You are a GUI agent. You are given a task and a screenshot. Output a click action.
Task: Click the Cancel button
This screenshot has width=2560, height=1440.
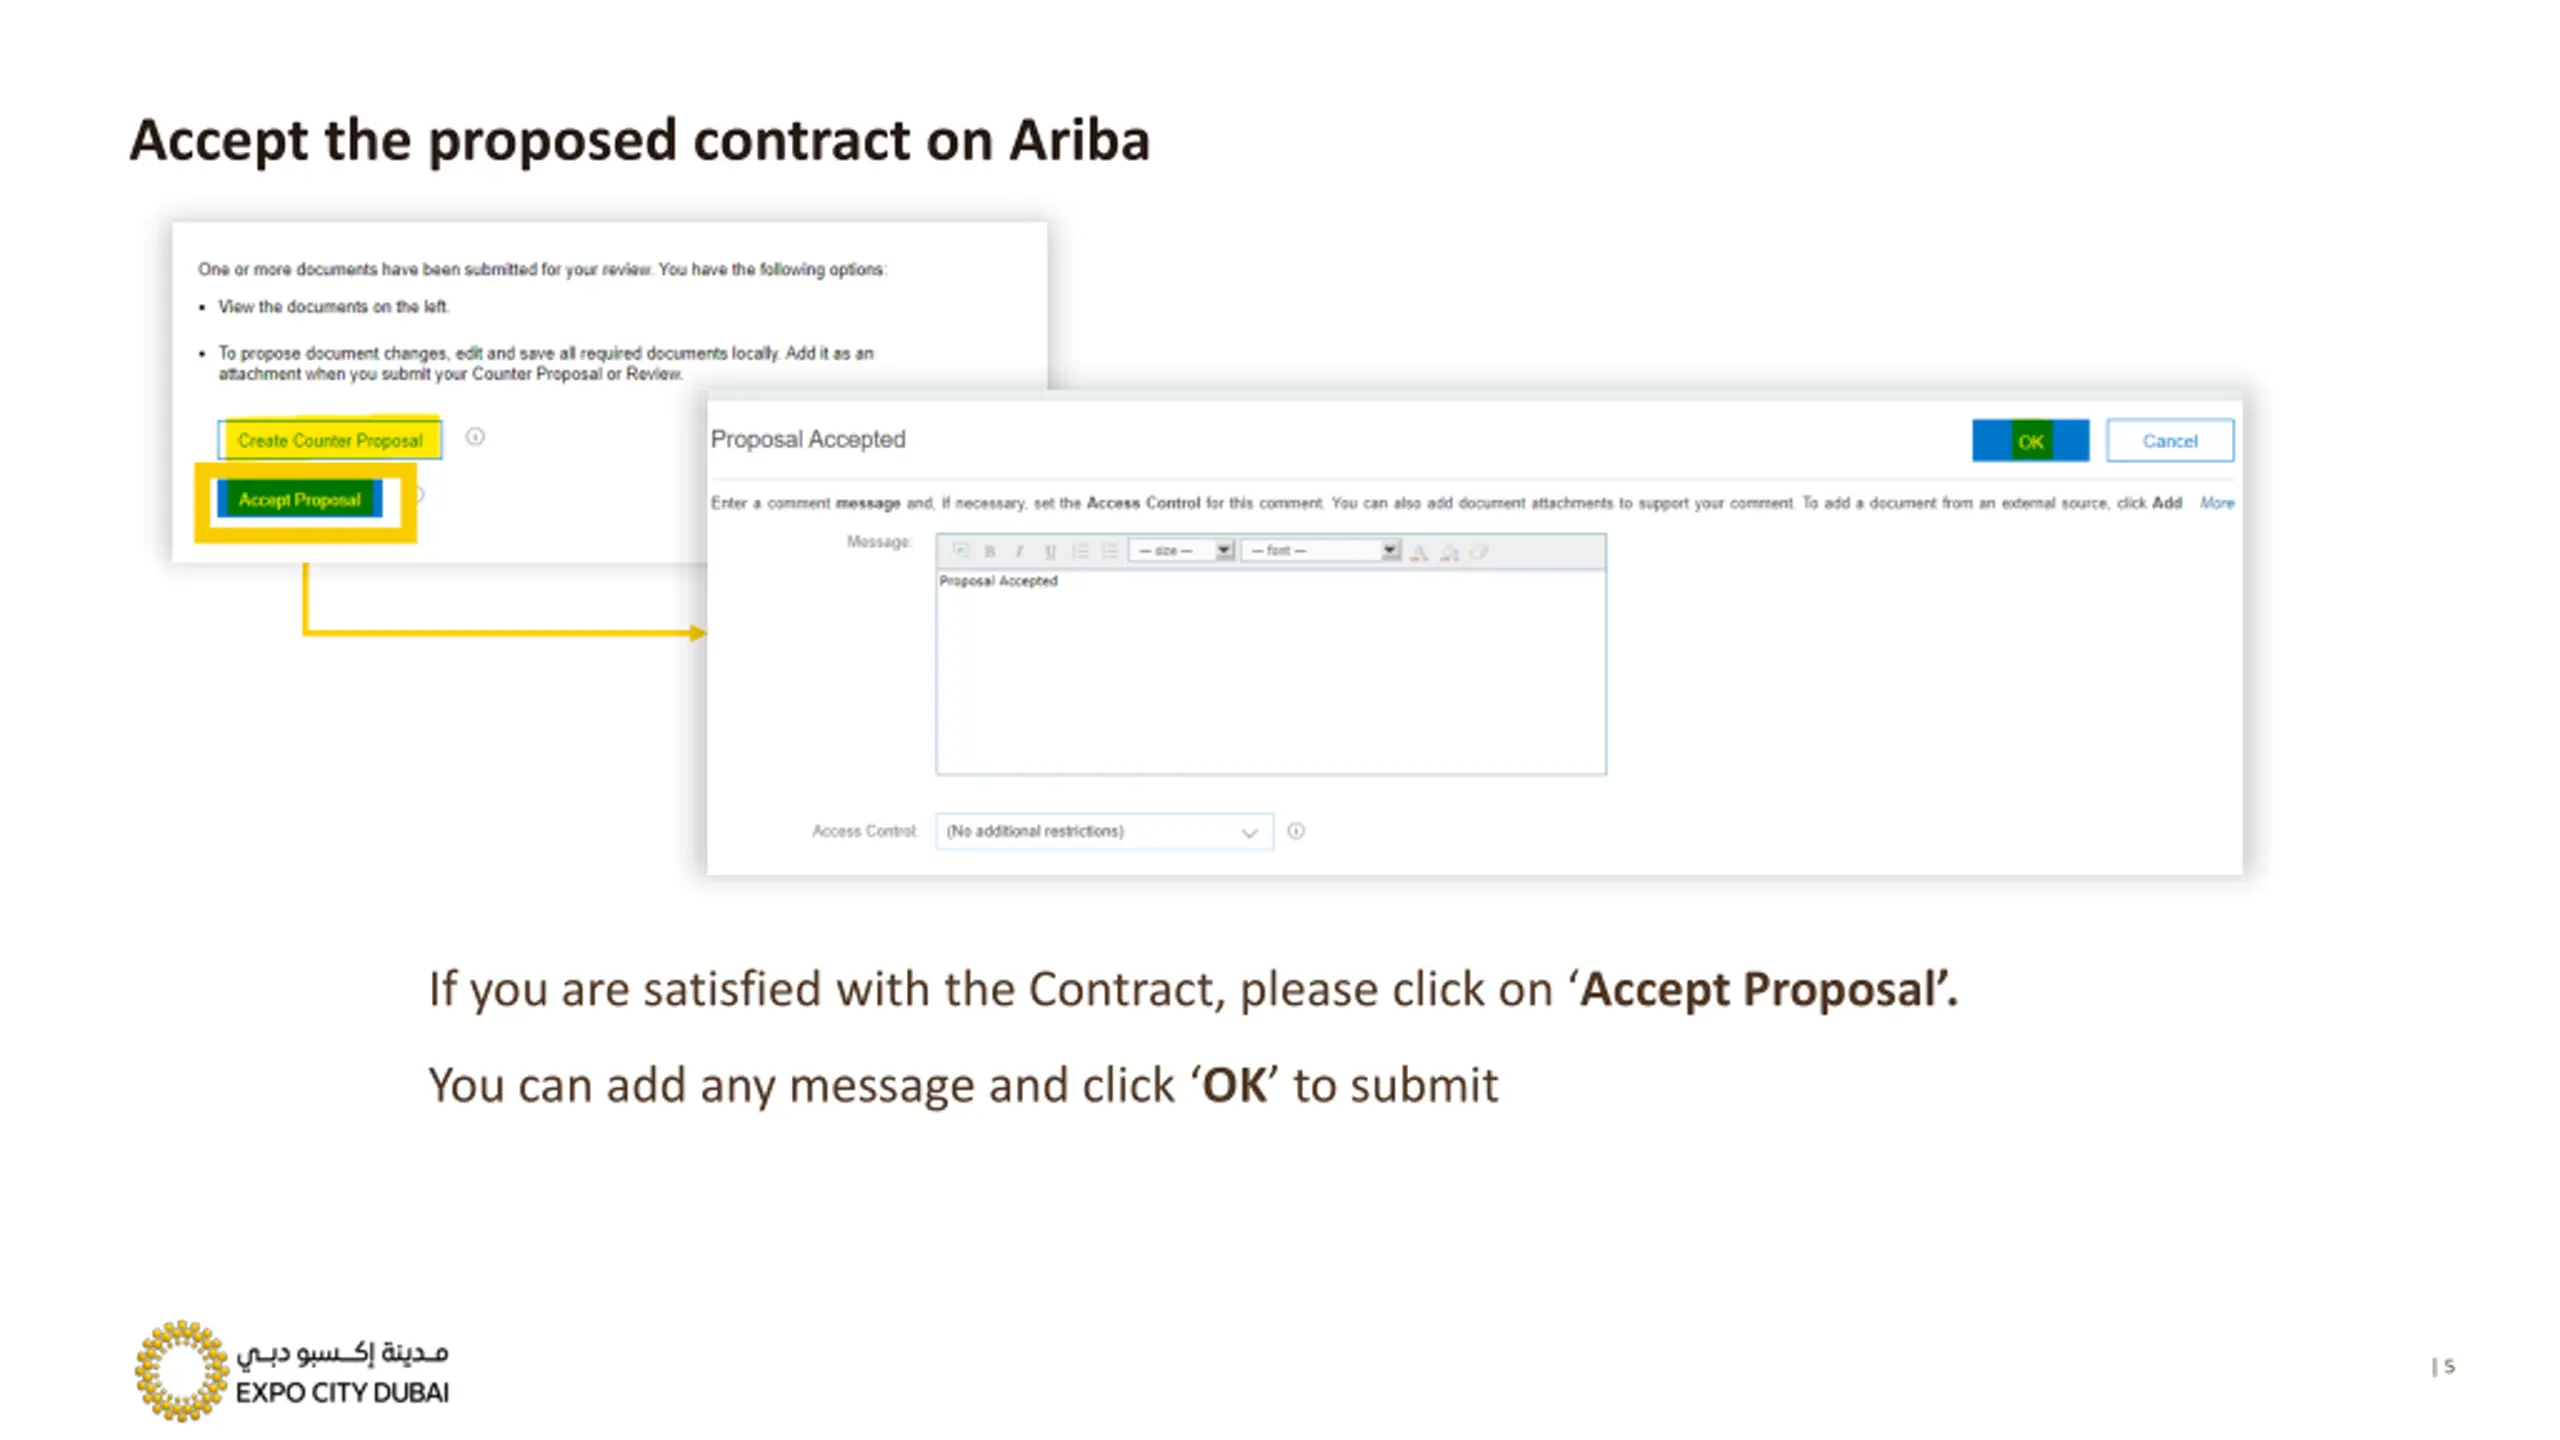tap(2169, 441)
